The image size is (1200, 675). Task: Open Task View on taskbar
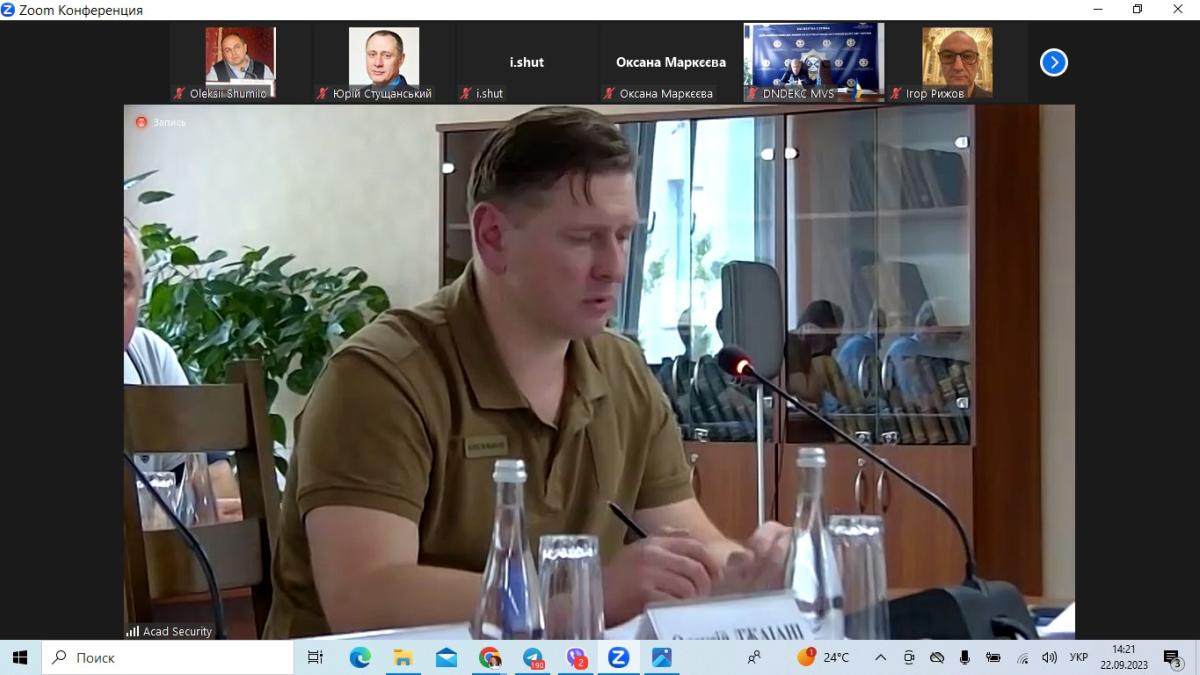315,657
